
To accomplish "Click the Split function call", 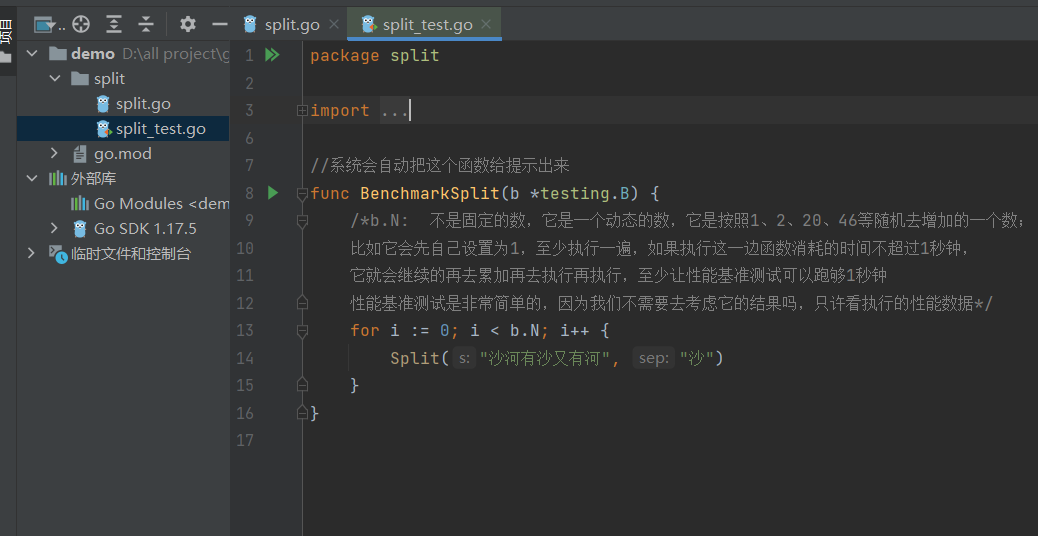I will (414, 359).
